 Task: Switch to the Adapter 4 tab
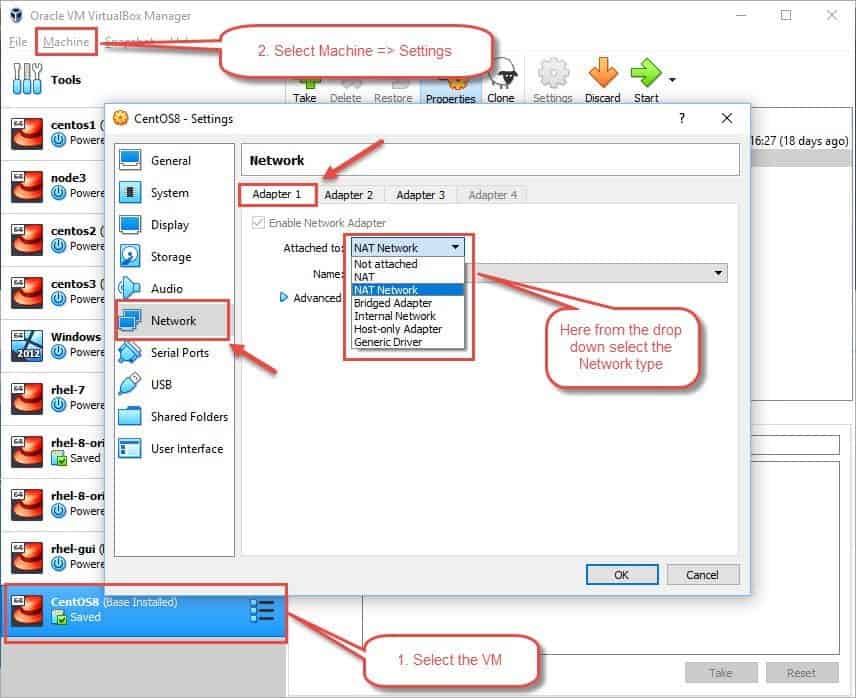click(x=493, y=195)
